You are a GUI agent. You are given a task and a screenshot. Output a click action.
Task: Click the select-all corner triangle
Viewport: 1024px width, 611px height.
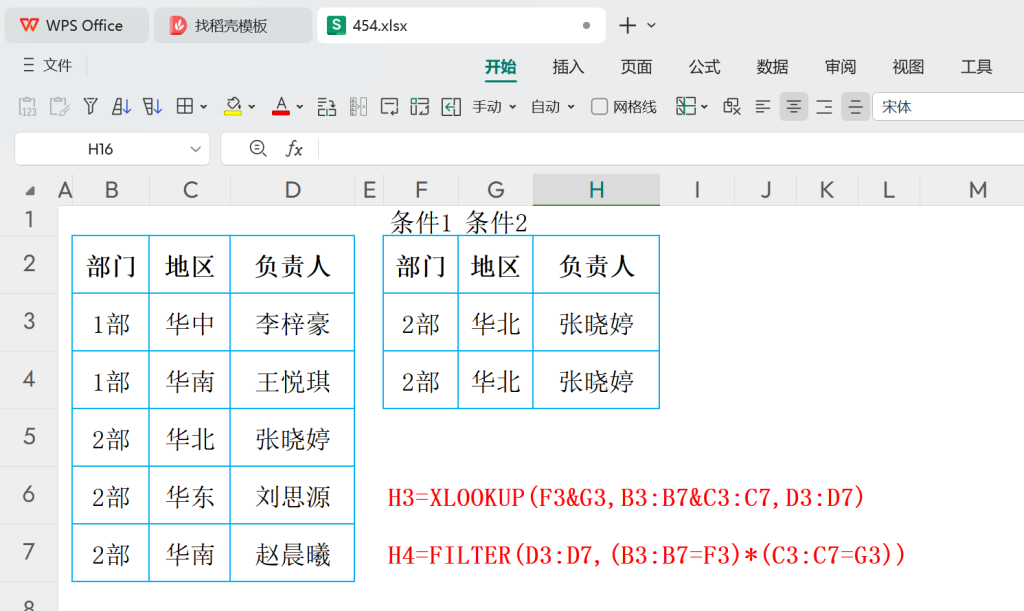tap(30, 191)
